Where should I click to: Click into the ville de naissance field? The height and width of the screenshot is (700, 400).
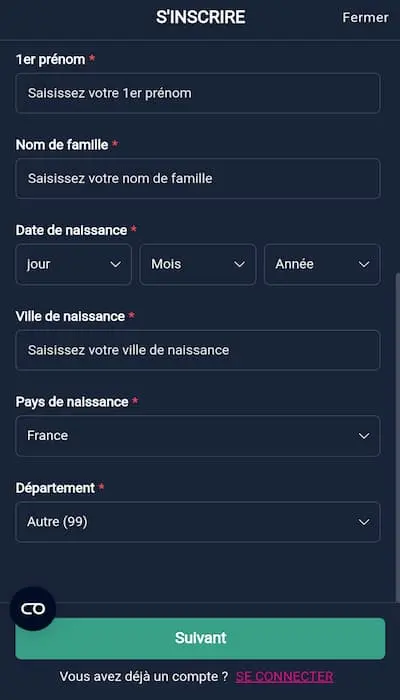198,350
